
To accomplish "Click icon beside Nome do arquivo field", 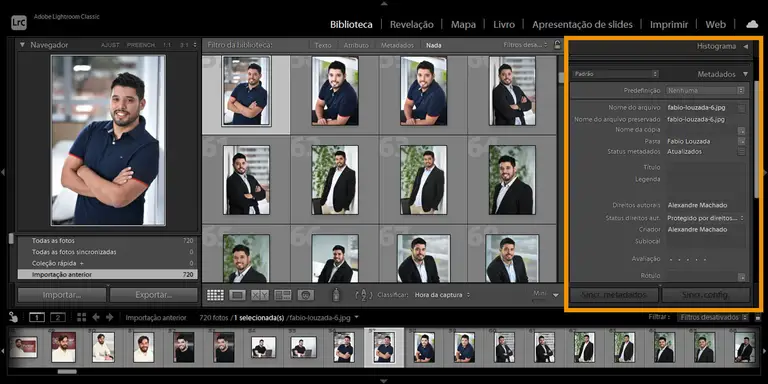I will pyautogui.click(x=742, y=108).
